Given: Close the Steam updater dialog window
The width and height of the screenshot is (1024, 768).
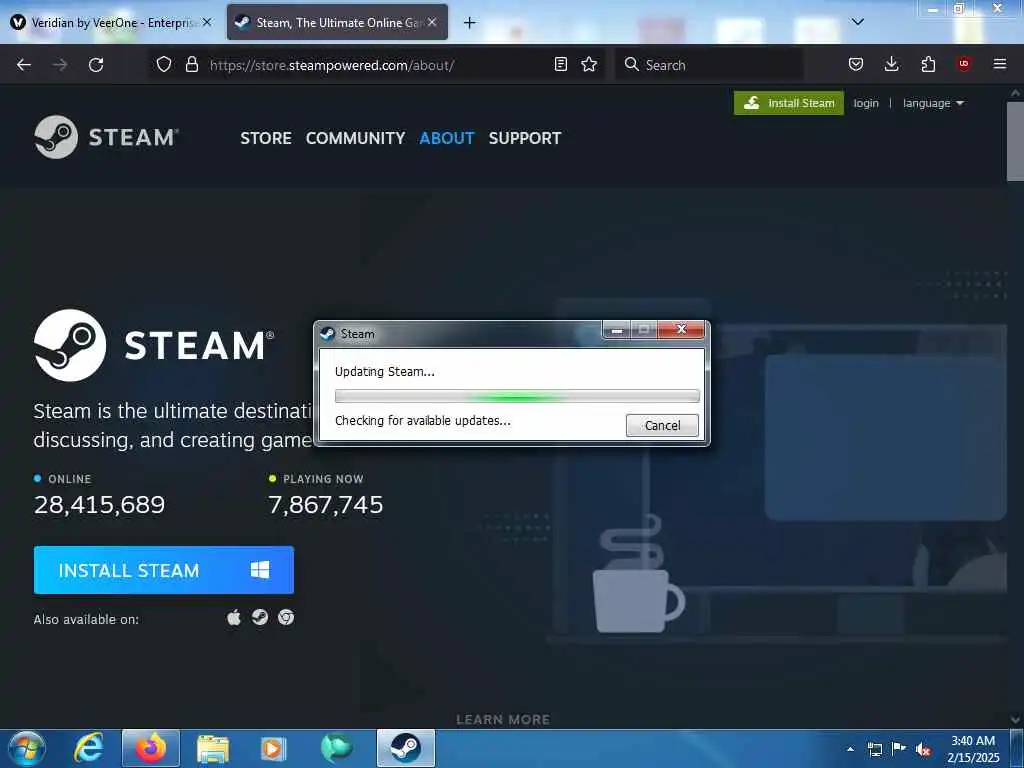Looking at the screenshot, I should pyautogui.click(x=681, y=329).
